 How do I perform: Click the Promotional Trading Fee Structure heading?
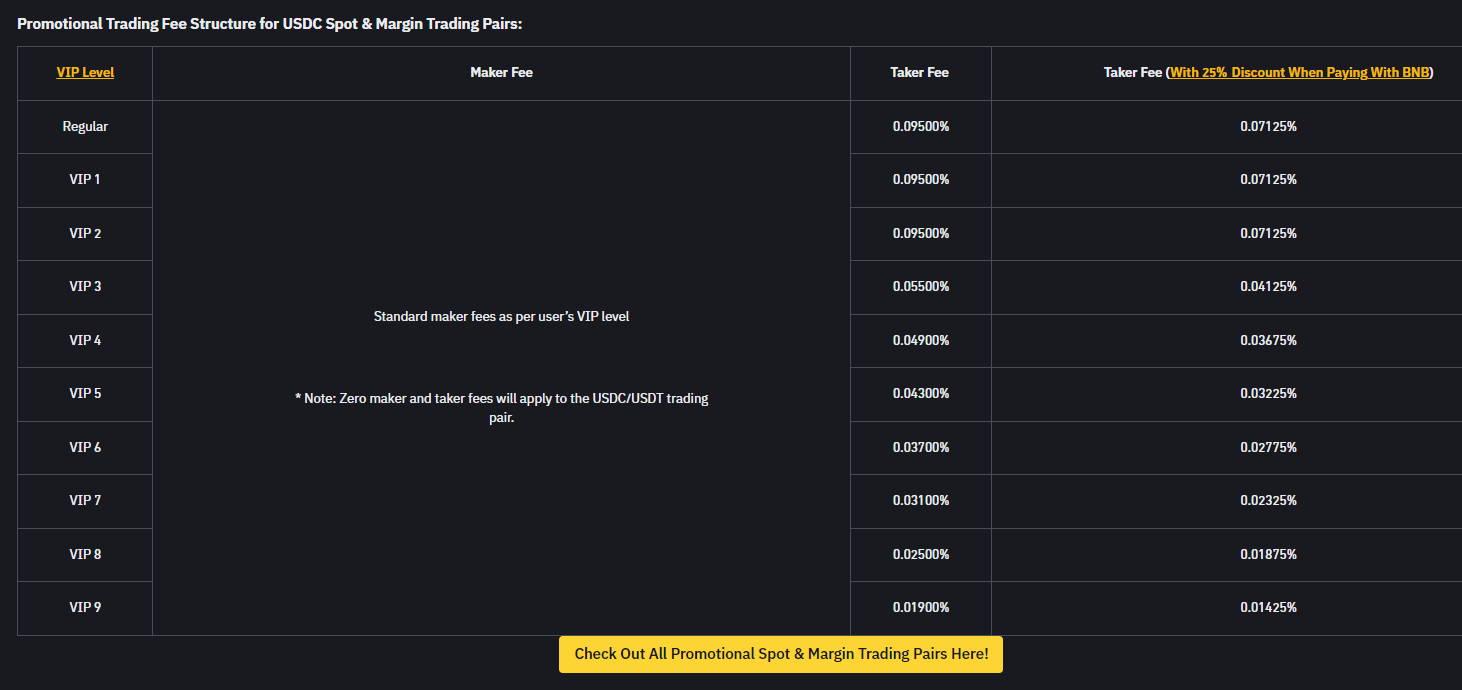point(270,23)
